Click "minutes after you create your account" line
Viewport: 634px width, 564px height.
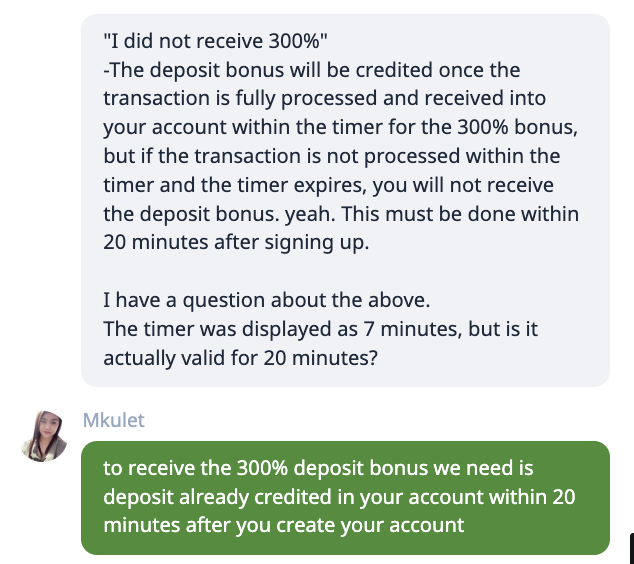coord(284,526)
